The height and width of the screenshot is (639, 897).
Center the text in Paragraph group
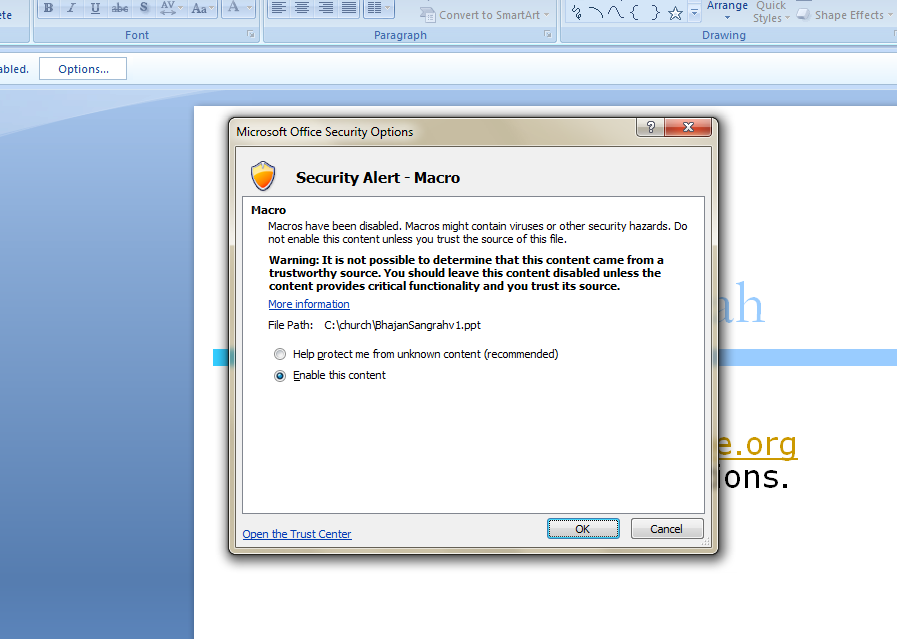point(302,8)
